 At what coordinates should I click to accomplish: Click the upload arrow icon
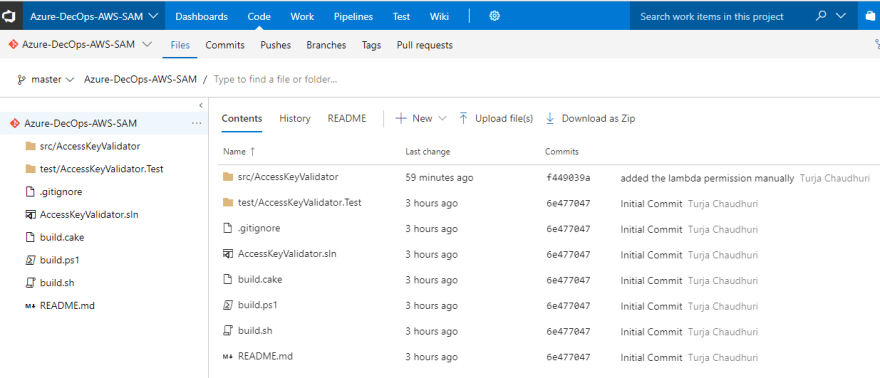point(464,118)
